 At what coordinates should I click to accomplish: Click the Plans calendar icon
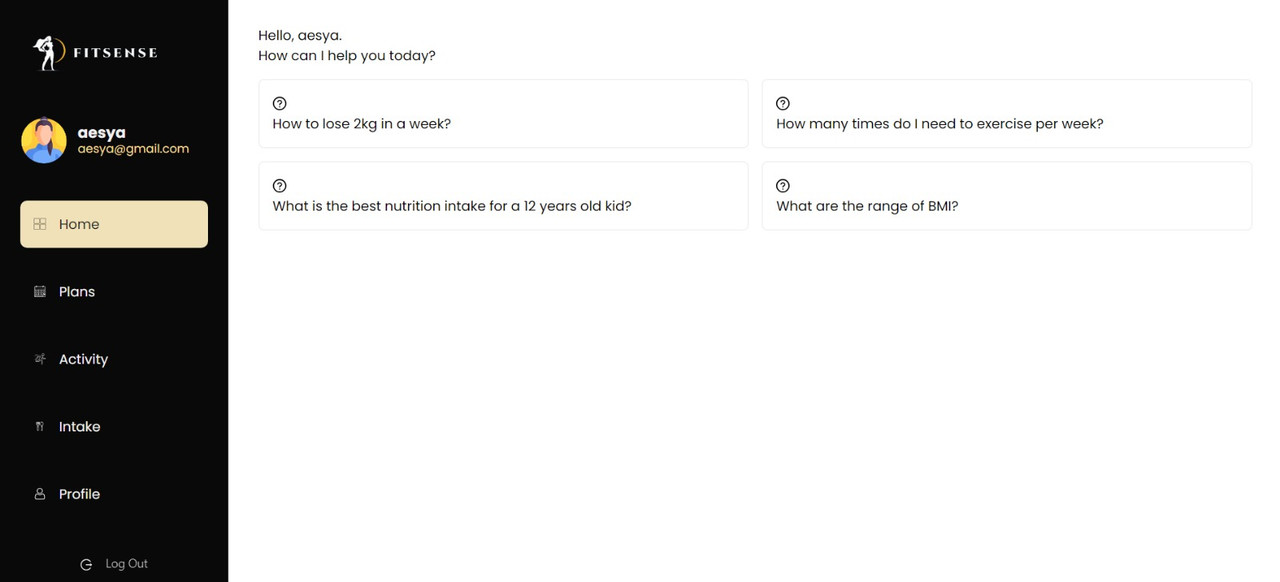point(40,292)
